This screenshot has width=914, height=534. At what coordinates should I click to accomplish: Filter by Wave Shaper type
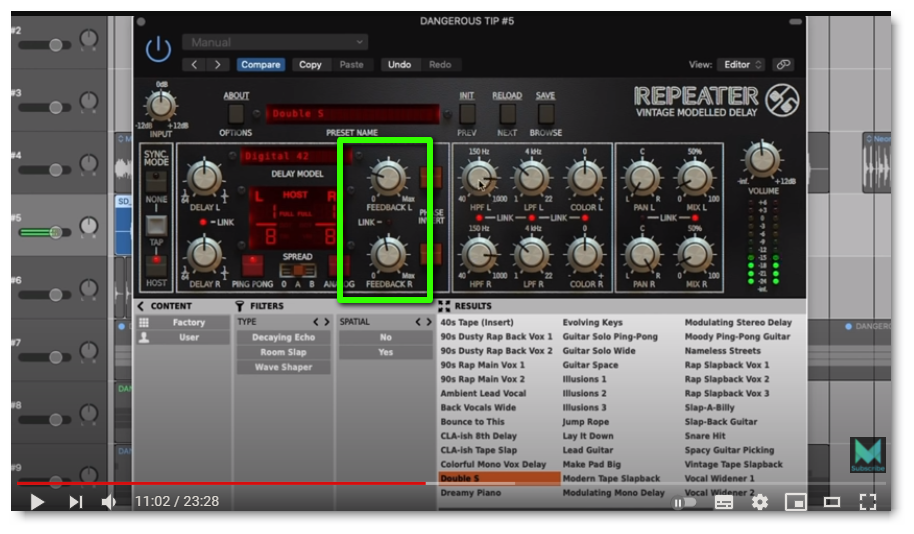pos(283,367)
